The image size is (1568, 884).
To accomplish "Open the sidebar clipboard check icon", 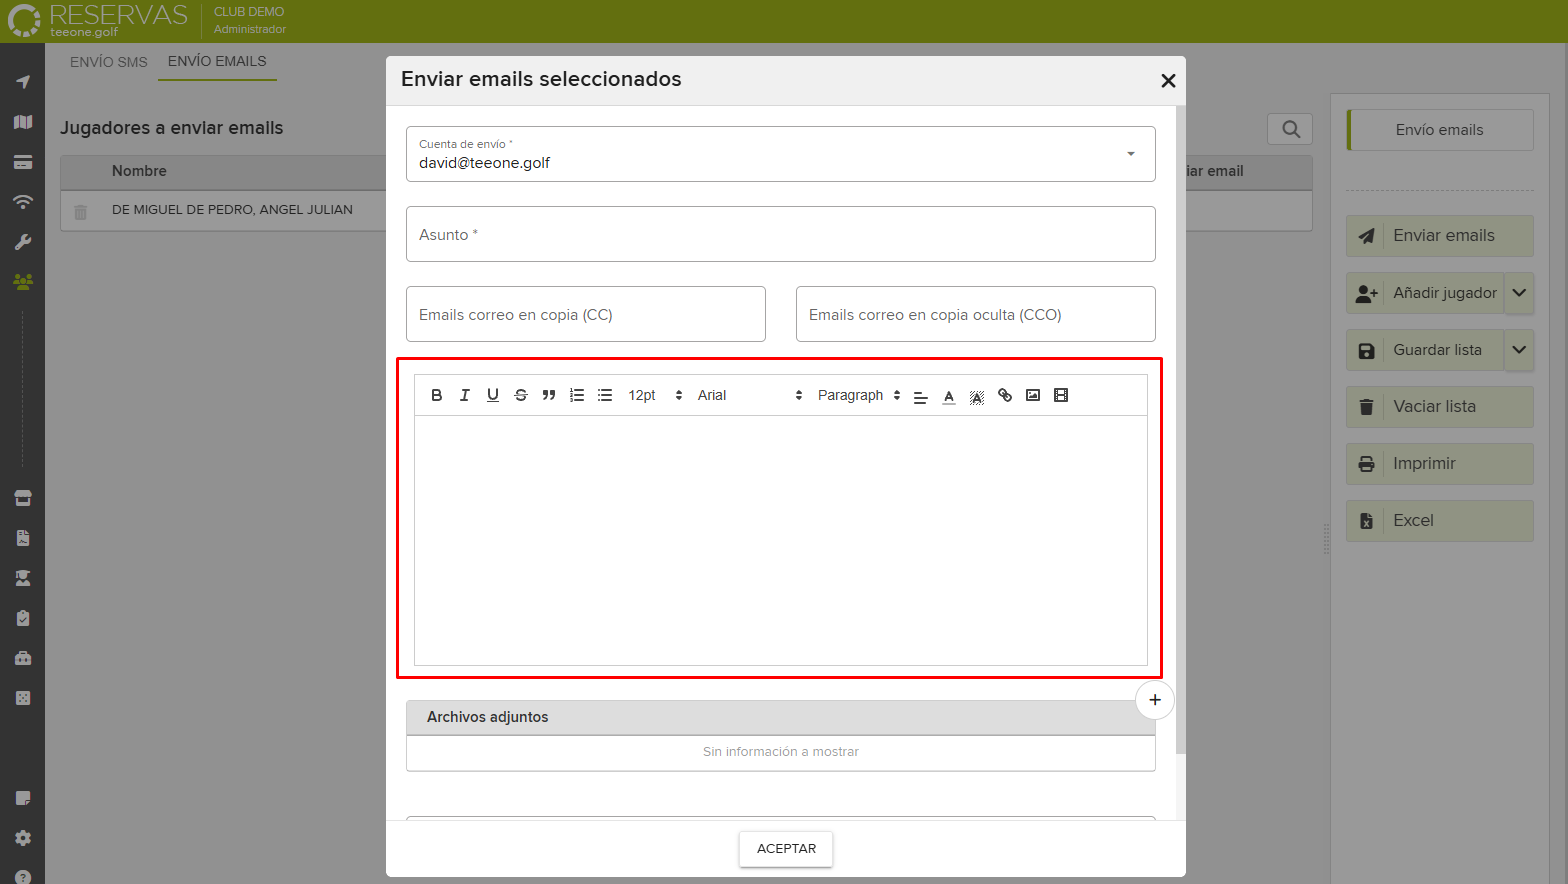I will (x=23, y=618).
